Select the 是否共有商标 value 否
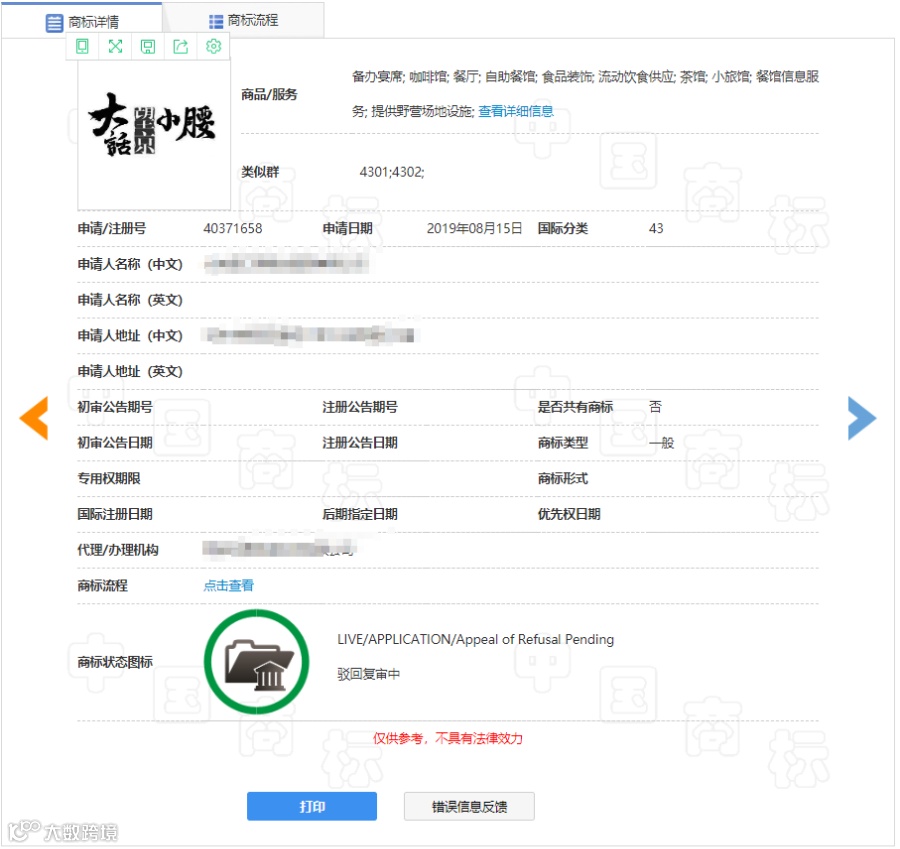The image size is (900, 849). (655, 407)
